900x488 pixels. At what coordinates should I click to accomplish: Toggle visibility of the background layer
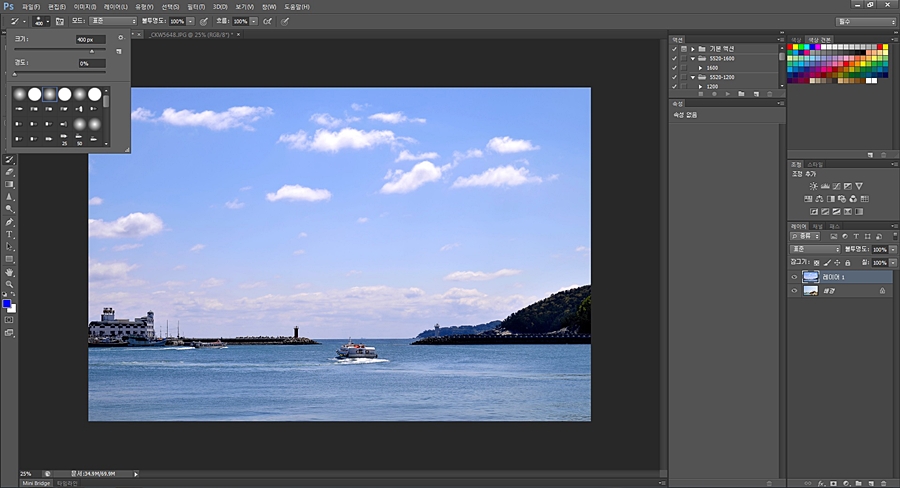coord(795,290)
